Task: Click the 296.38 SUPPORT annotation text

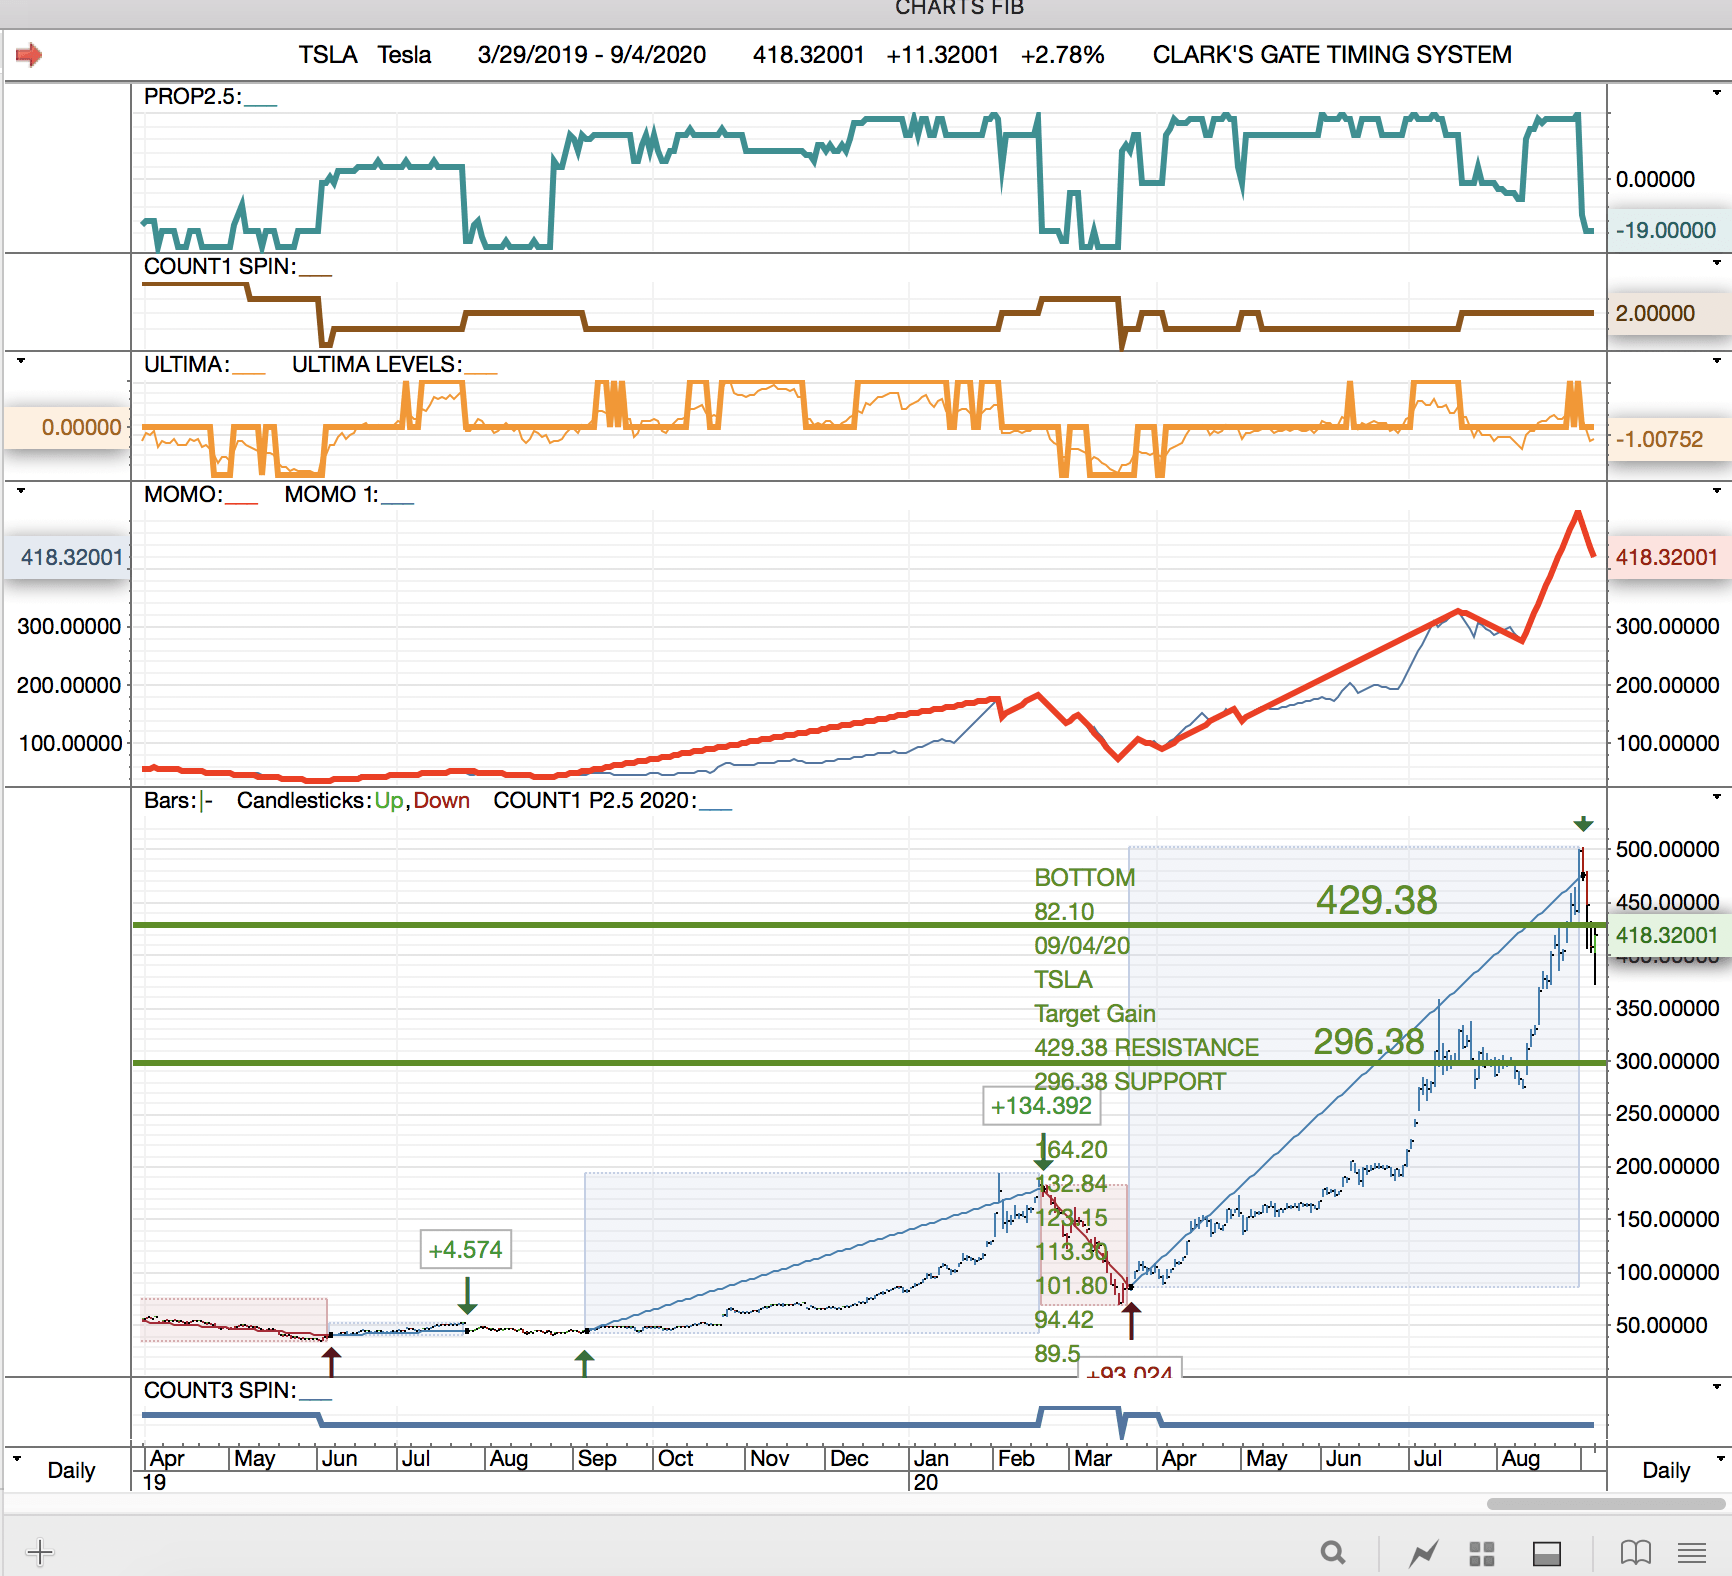Action: tap(1130, 1082)
